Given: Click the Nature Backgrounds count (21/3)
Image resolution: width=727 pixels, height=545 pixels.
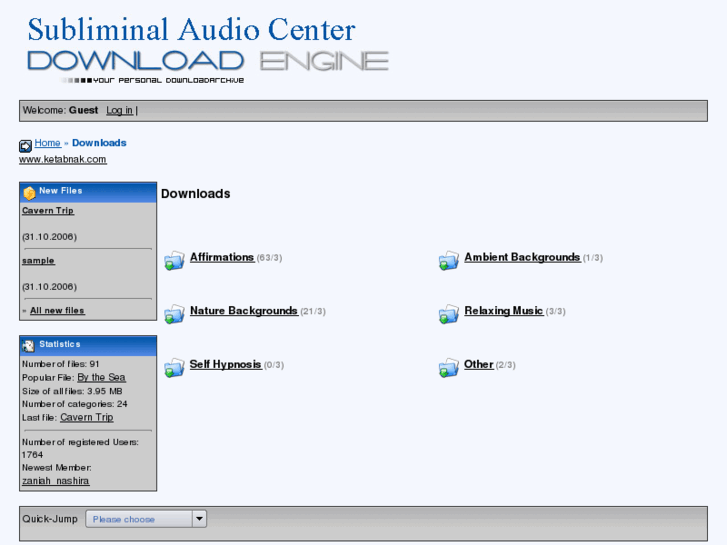Looking at the screenshot, I should coord(313,312).
